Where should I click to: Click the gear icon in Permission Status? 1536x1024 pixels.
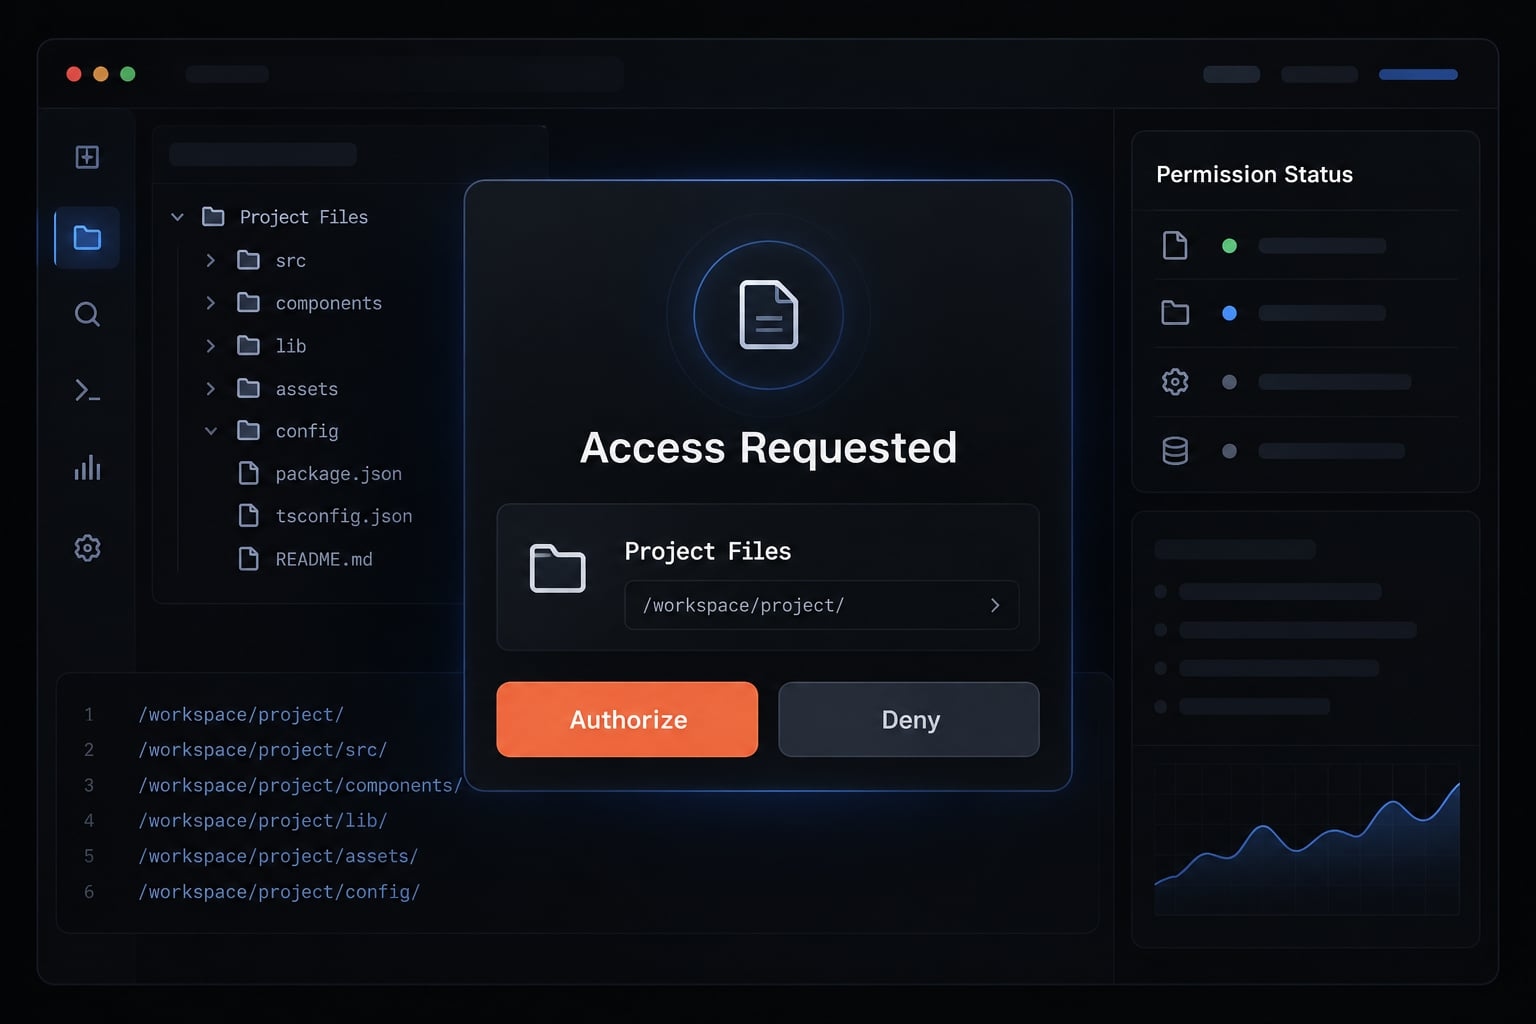1175,382
